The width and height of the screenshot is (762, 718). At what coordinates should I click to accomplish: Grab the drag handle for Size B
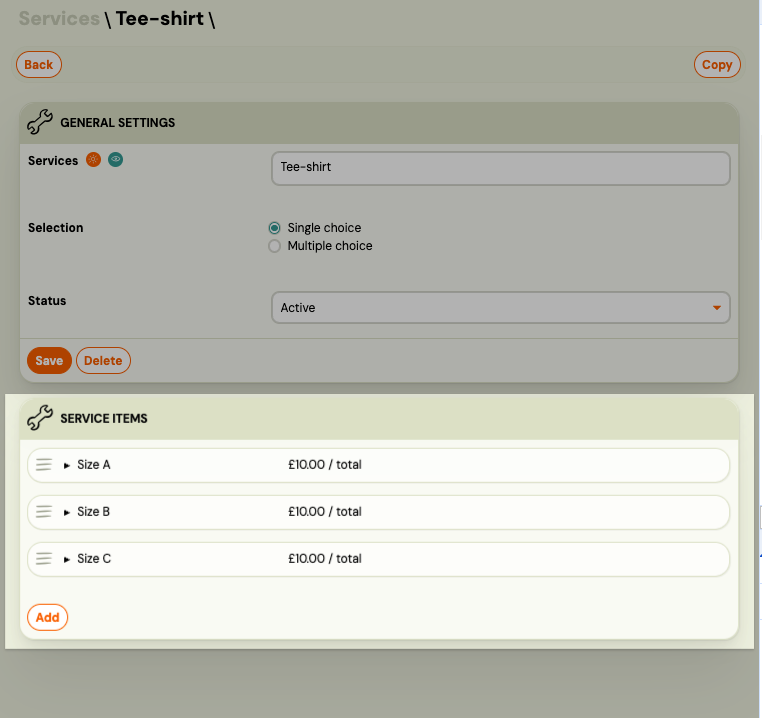[44, 511]
